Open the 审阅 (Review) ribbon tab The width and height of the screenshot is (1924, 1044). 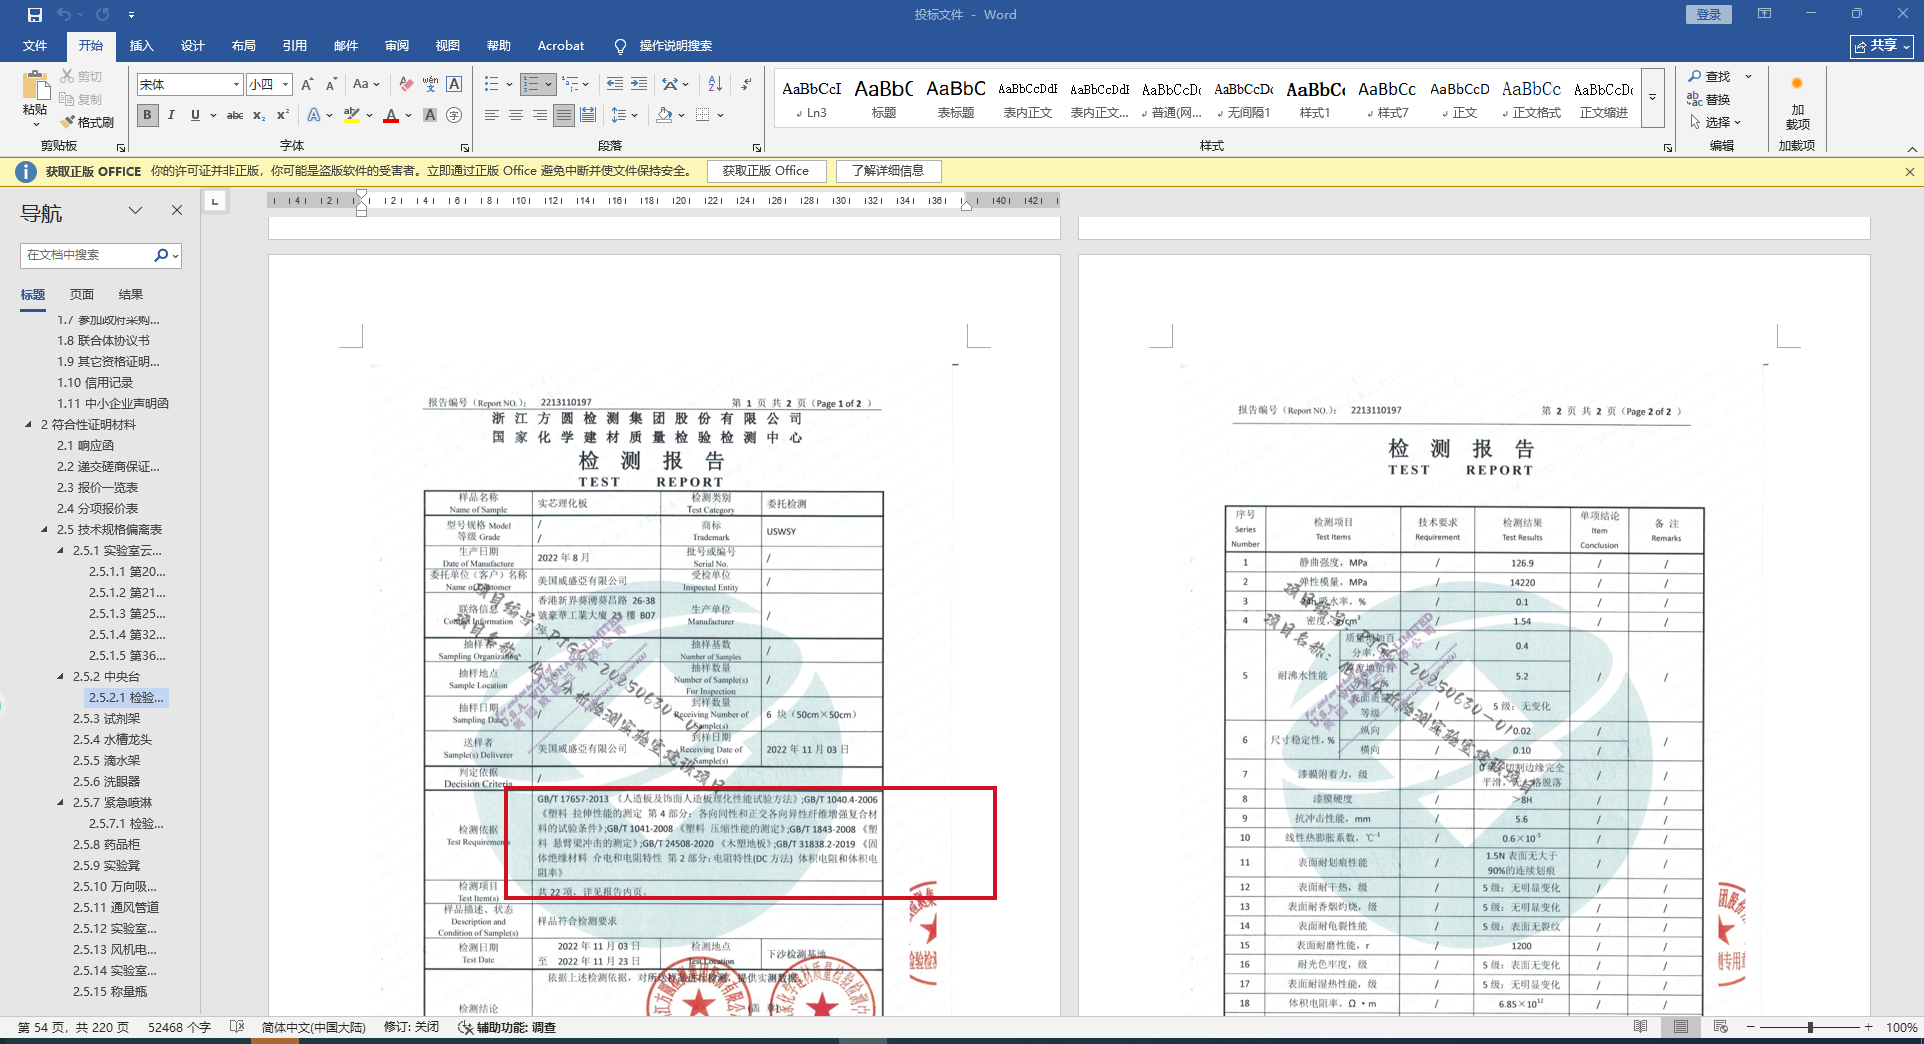coord(396,46)
